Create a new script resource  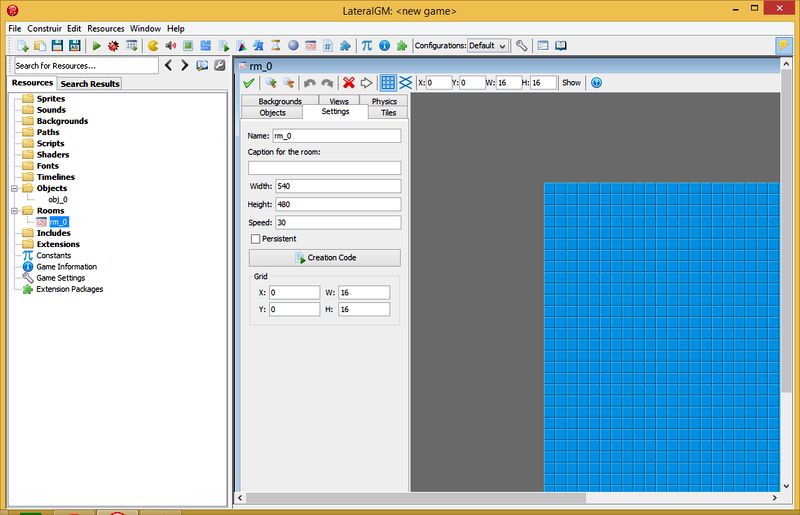tap(223, 46)
